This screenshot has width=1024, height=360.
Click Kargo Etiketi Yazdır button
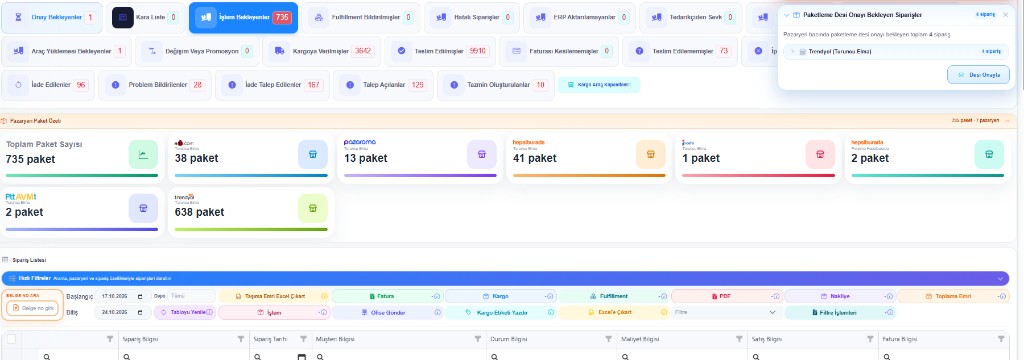(501, 312)
